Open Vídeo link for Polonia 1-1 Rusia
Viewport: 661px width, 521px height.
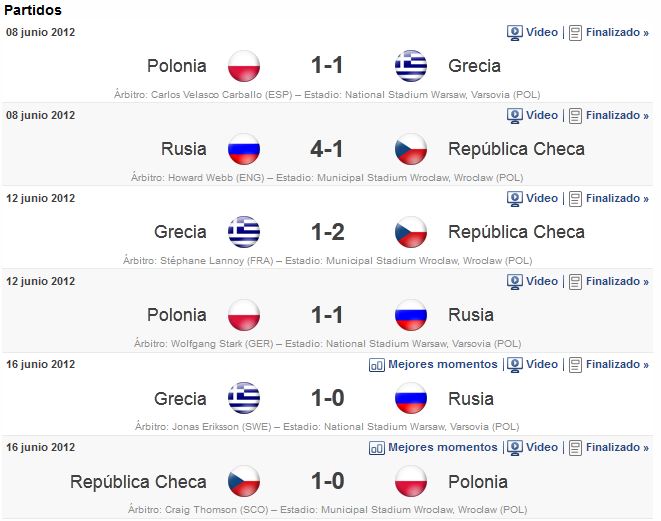pos(542,281)
